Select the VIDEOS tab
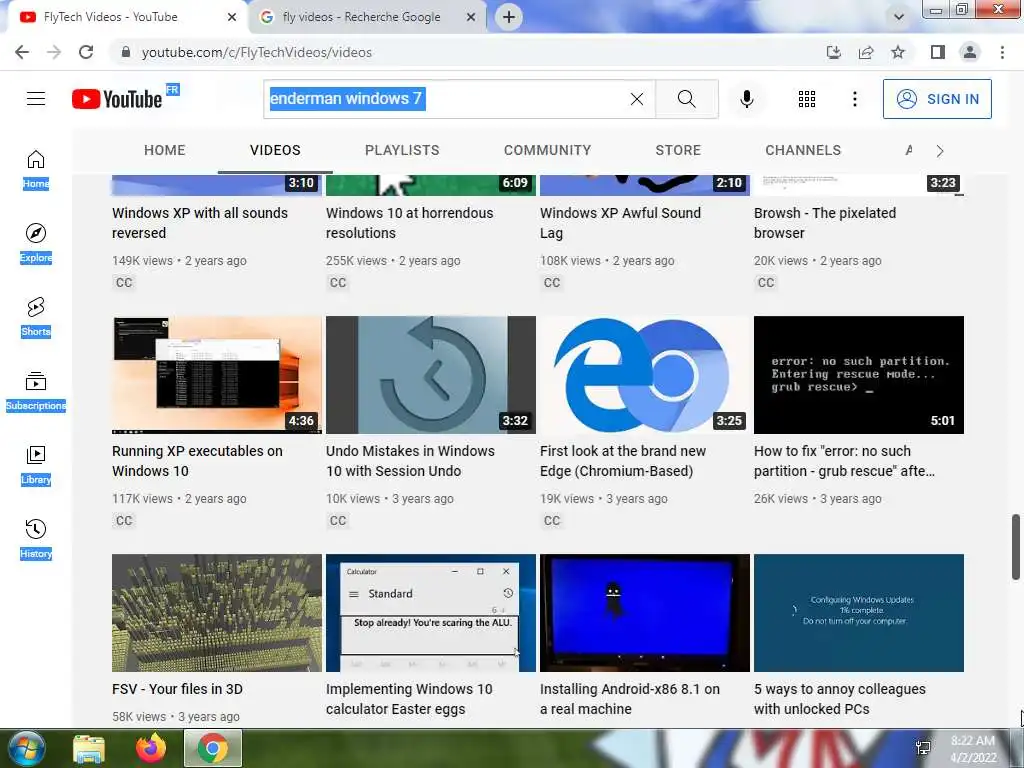This screenshot has width=1024, height=768. (x=275, y=150)
